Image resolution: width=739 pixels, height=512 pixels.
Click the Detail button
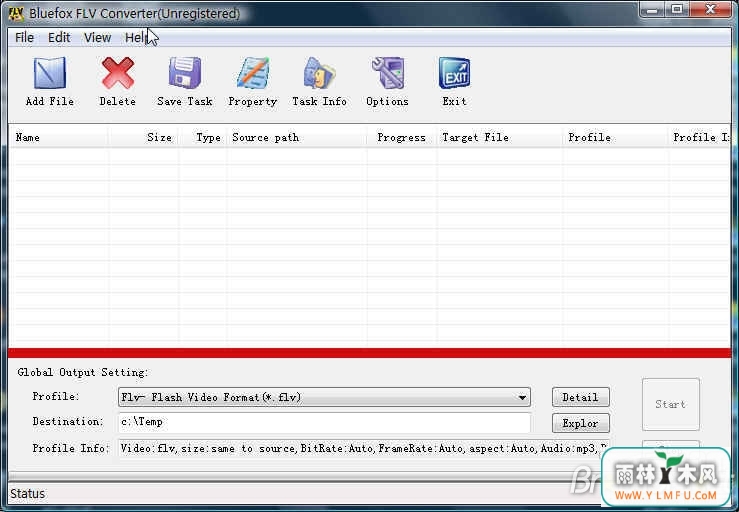coord(581,397)
